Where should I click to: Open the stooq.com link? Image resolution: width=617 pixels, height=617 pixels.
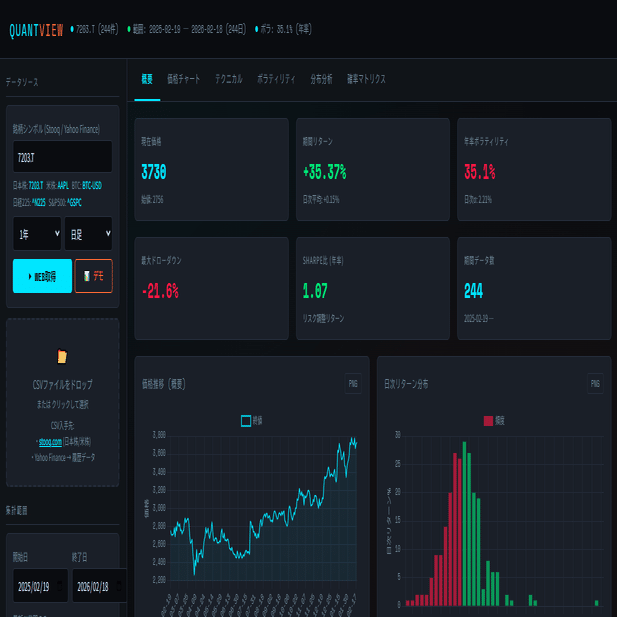50,442
